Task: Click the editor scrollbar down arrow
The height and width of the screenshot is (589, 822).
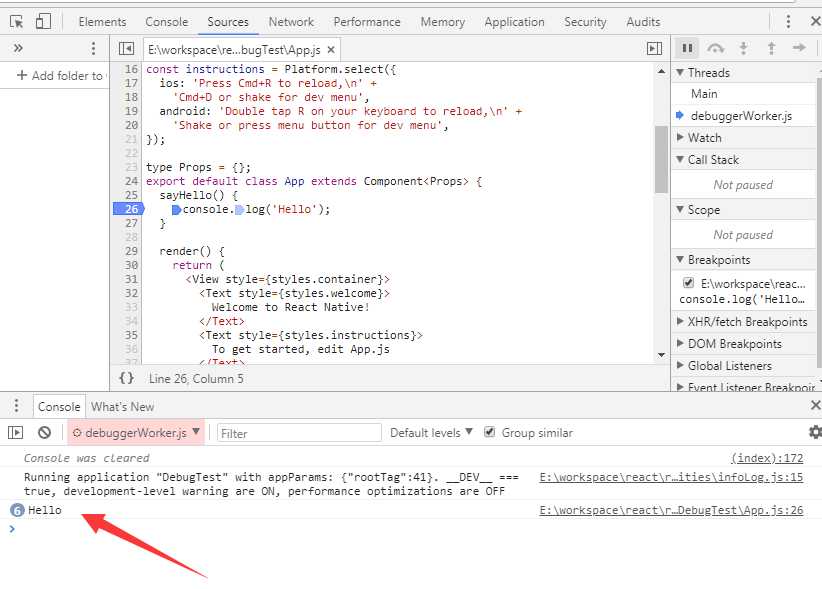Action: pos(661,355)
